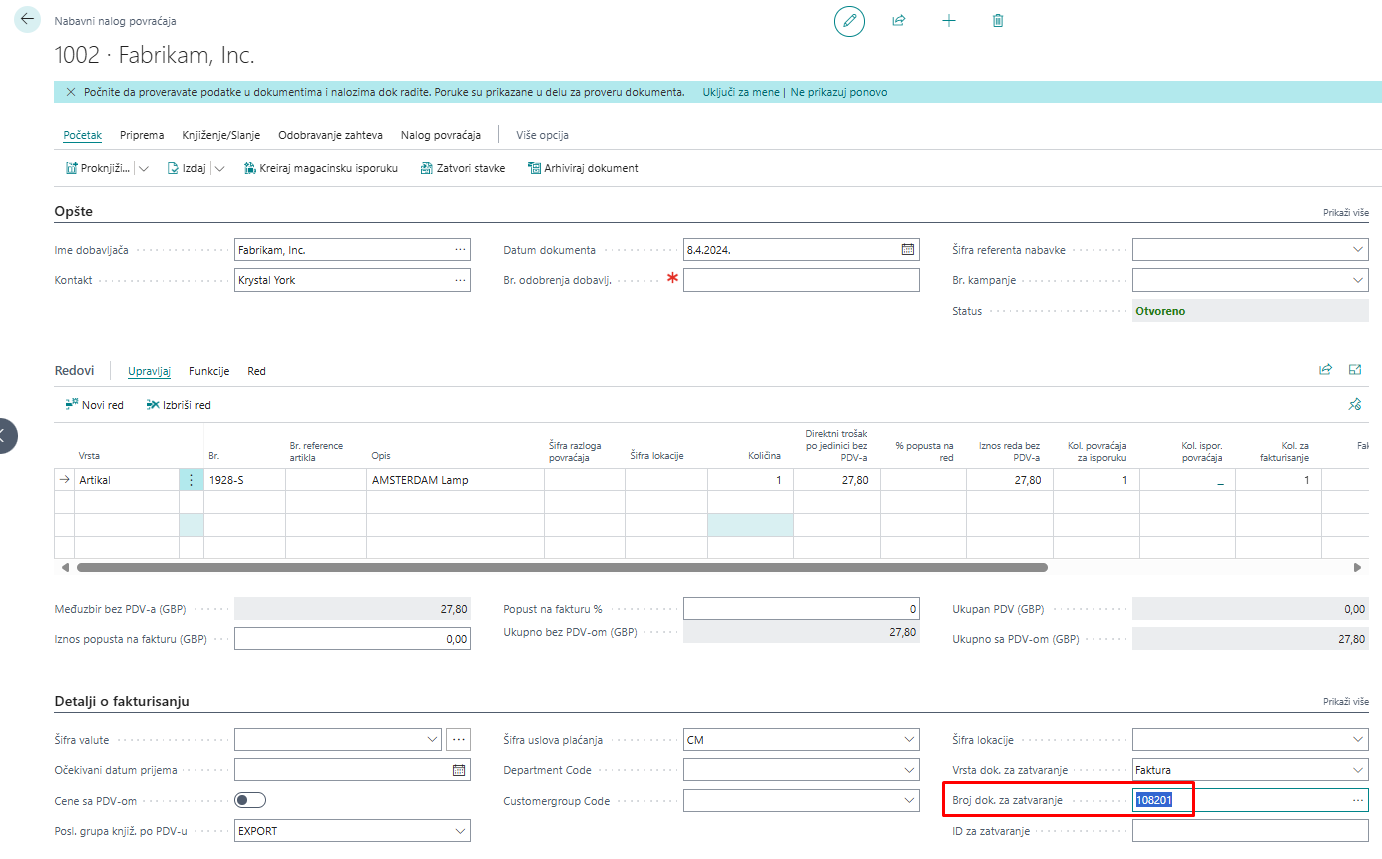
Task: Click the pencil edit icon
Action: [849, 21]
